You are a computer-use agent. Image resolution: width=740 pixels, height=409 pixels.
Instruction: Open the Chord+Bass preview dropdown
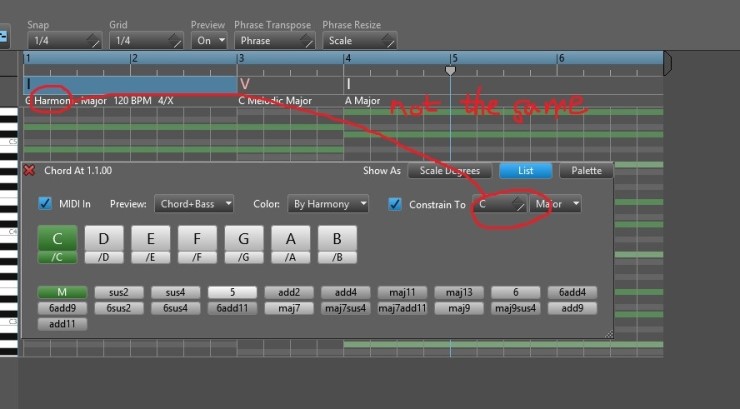tap(194, 204)
